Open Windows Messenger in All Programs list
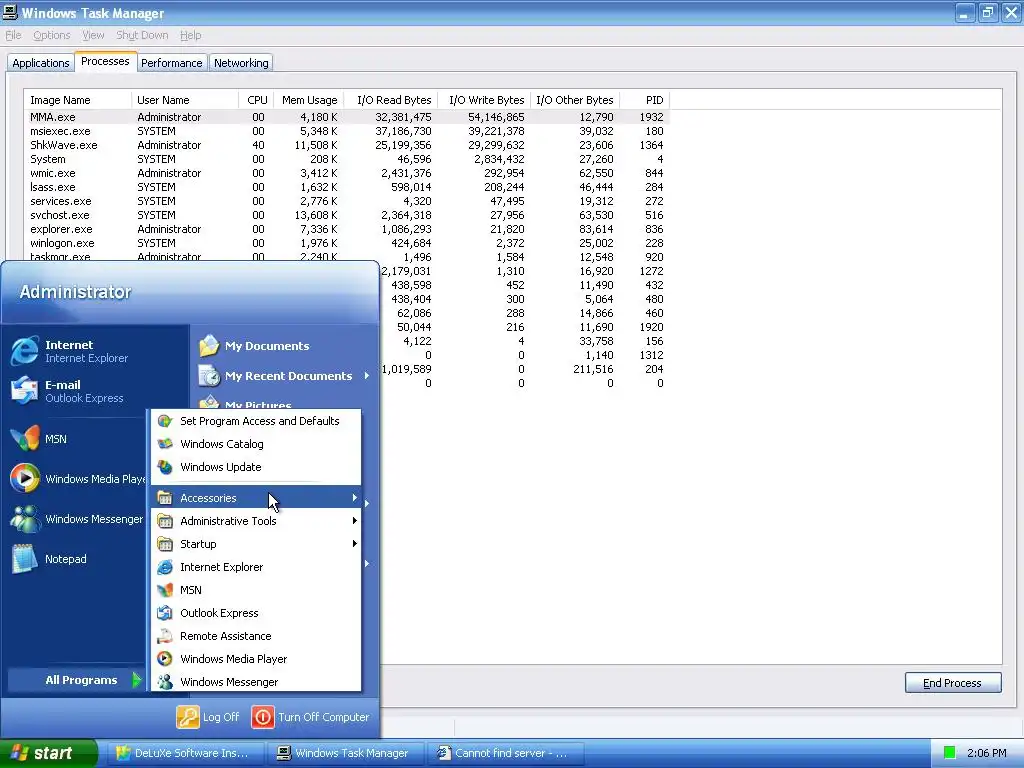Viewport: 1024px width, 768px height. (256, 681)
